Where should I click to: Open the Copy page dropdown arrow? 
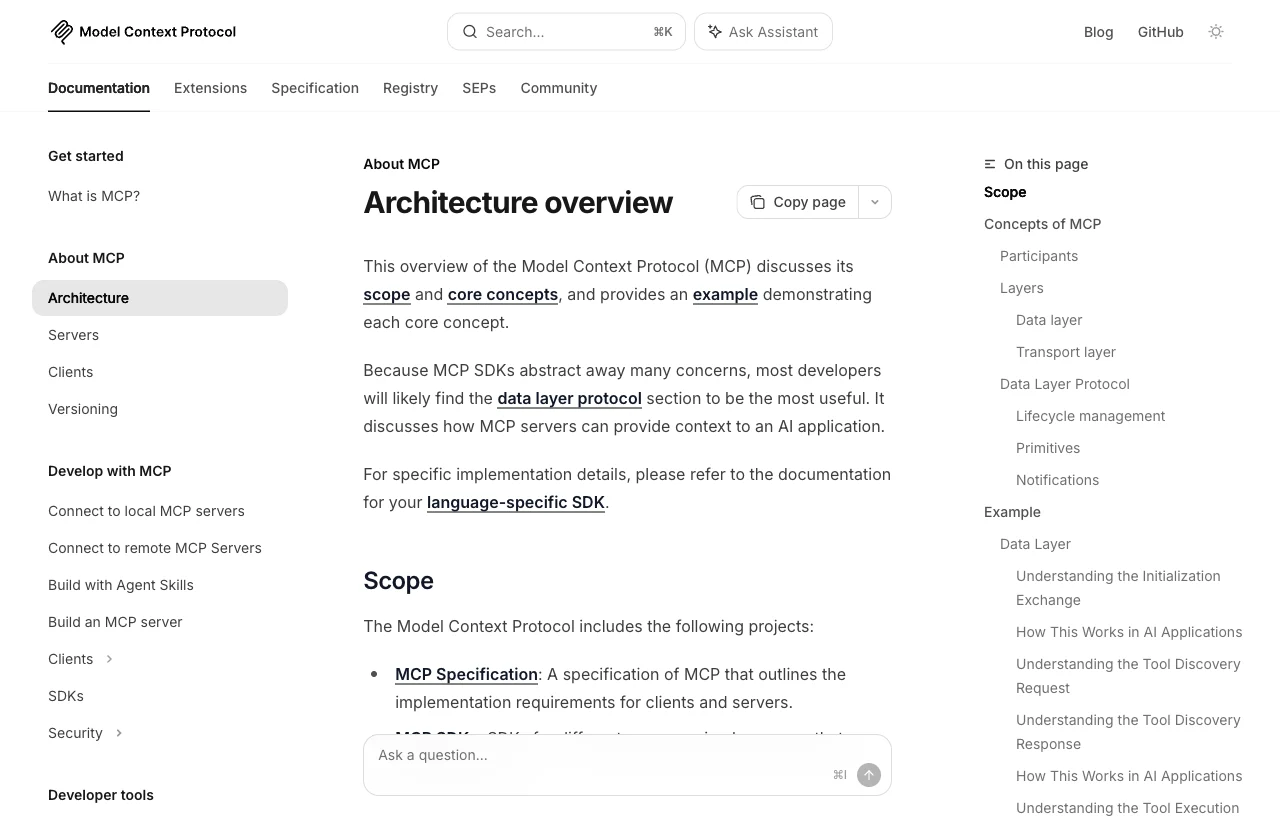click(875, 202)
